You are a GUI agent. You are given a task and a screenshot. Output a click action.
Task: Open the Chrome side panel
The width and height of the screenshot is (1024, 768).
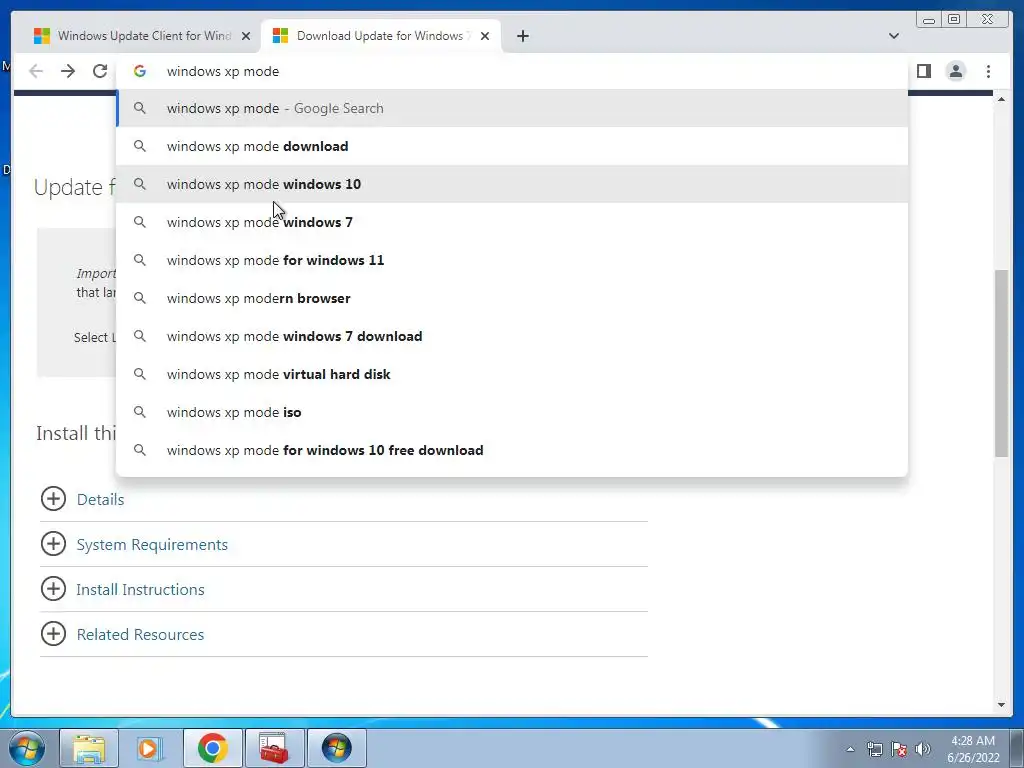point(923,71)
